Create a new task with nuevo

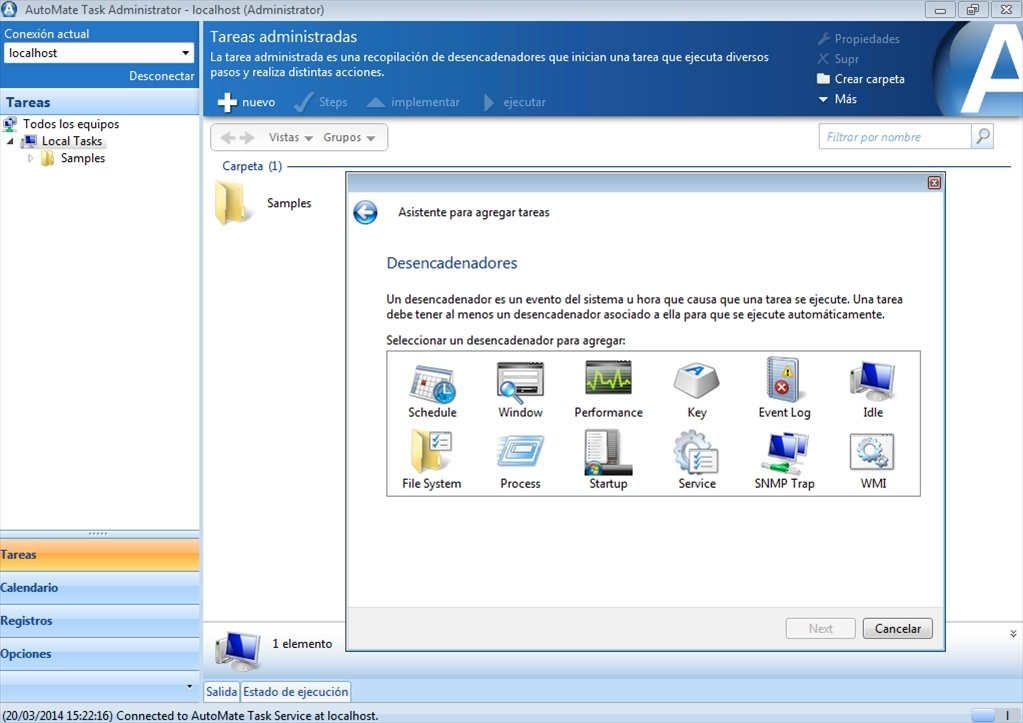point(246,102)
